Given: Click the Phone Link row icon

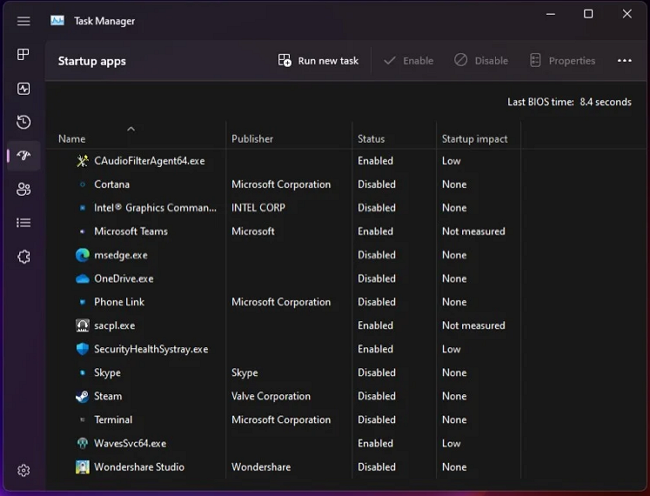Looking at the screenshot, I should tap(82, 302).
